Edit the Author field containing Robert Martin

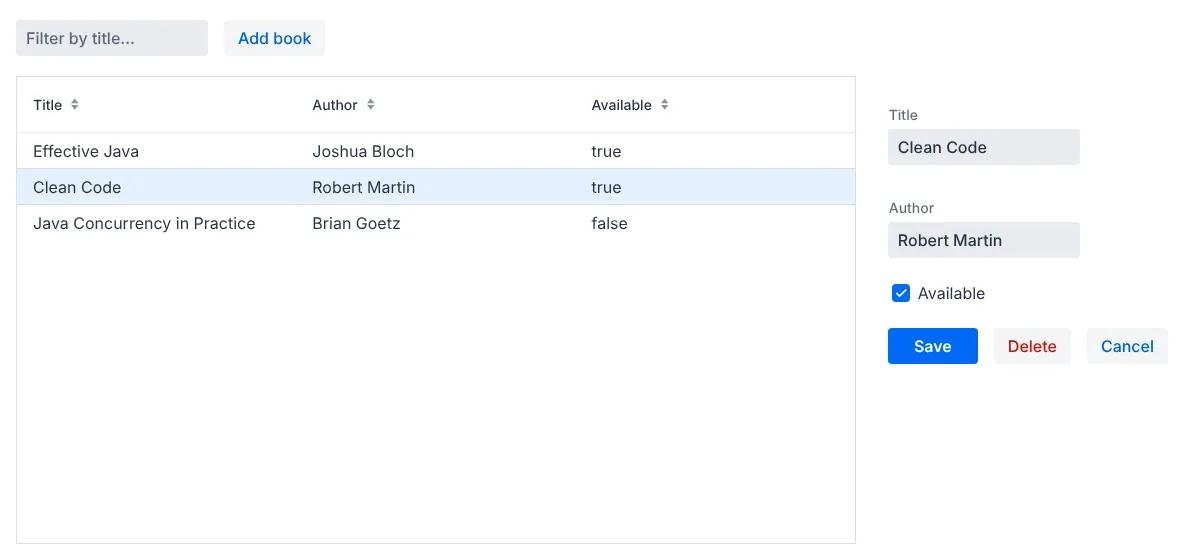point(984,240)
